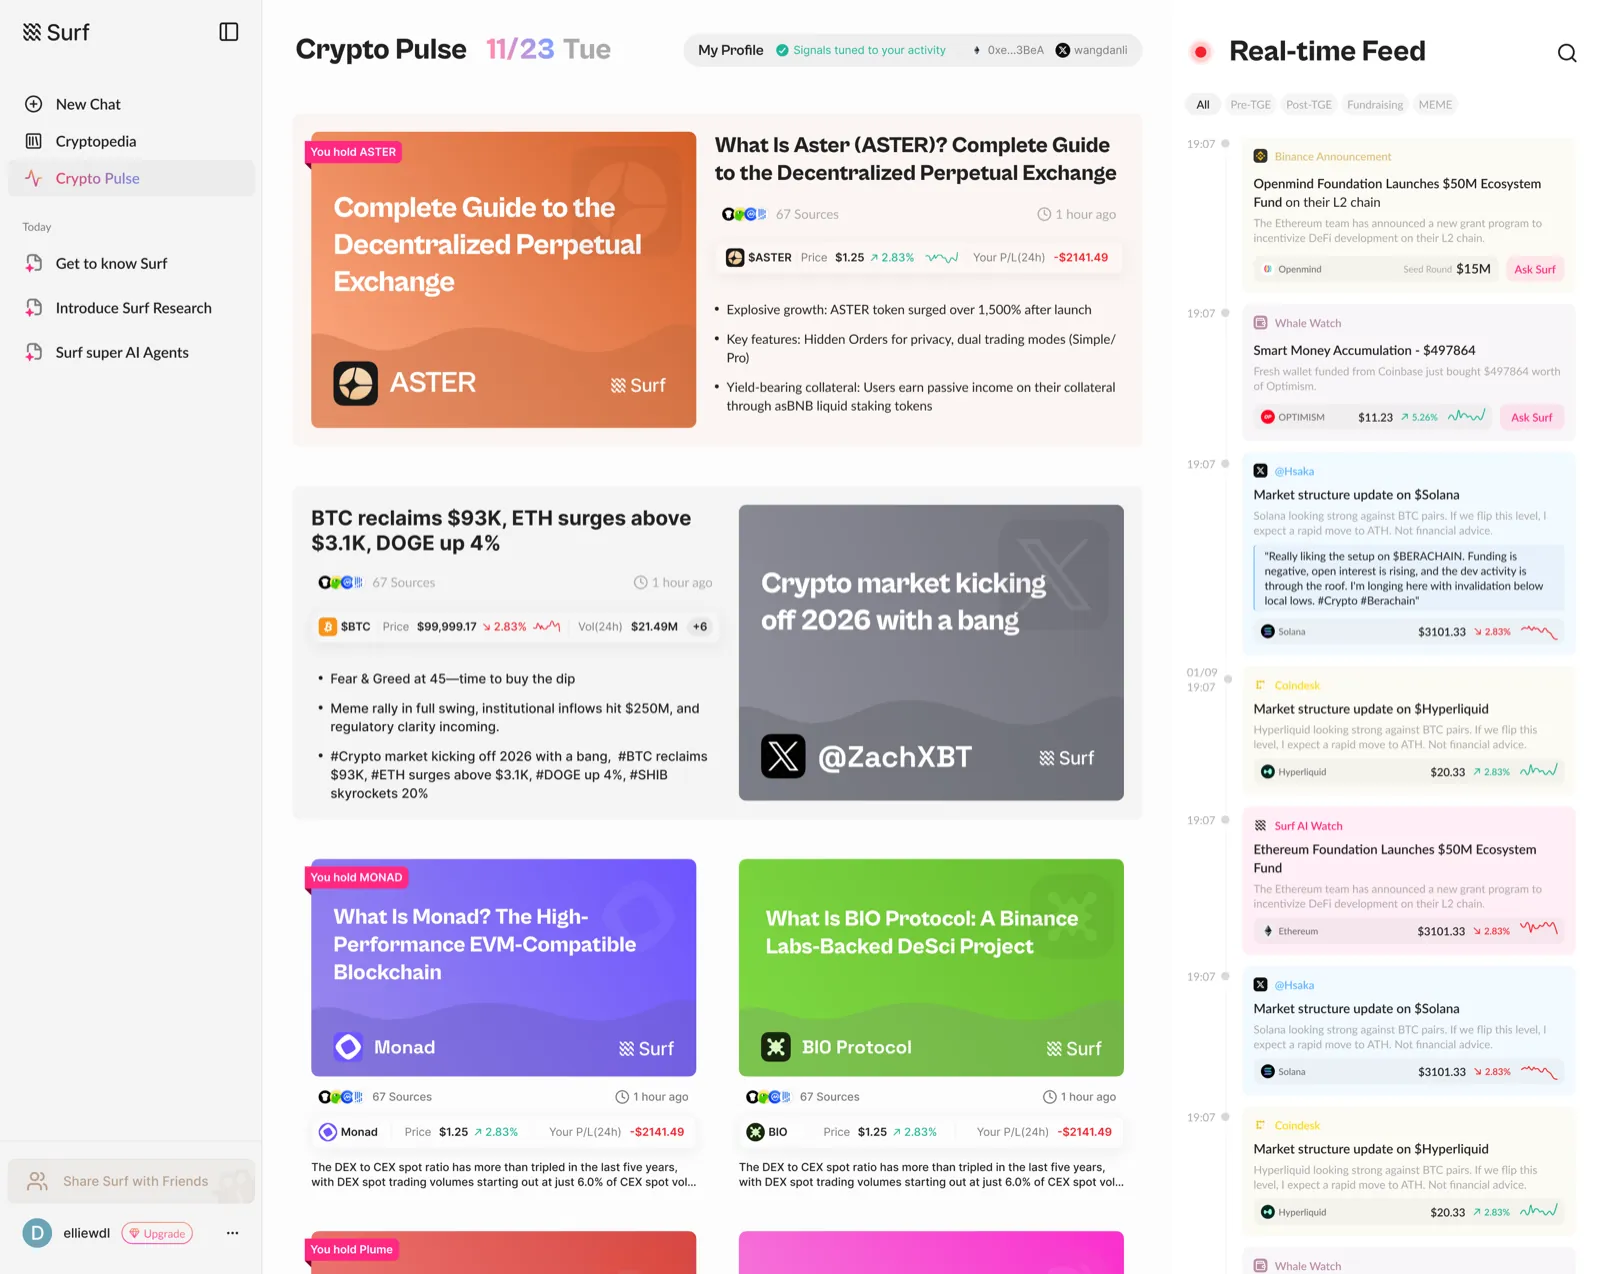Open the three-dot account options menu
1600x1274 pixels.
pos(232,1233)
